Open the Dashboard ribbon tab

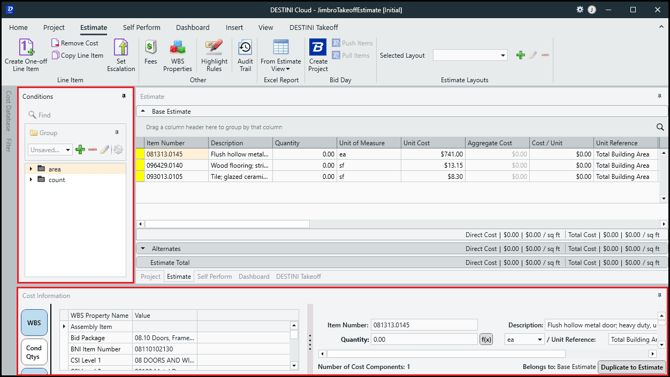point(193,27)
